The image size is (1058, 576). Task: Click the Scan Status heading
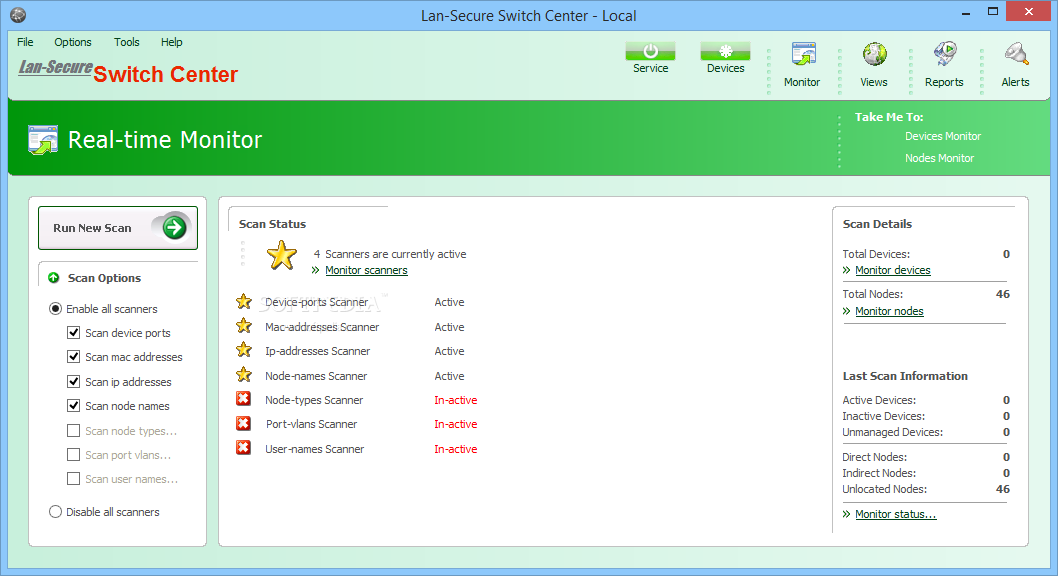272,224
